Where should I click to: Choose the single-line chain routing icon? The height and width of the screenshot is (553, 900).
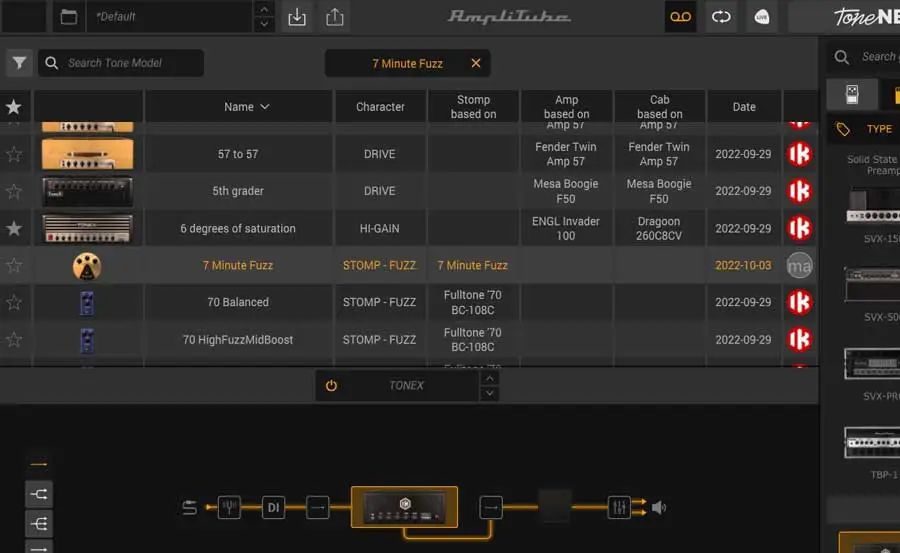[x=39, y=463]
